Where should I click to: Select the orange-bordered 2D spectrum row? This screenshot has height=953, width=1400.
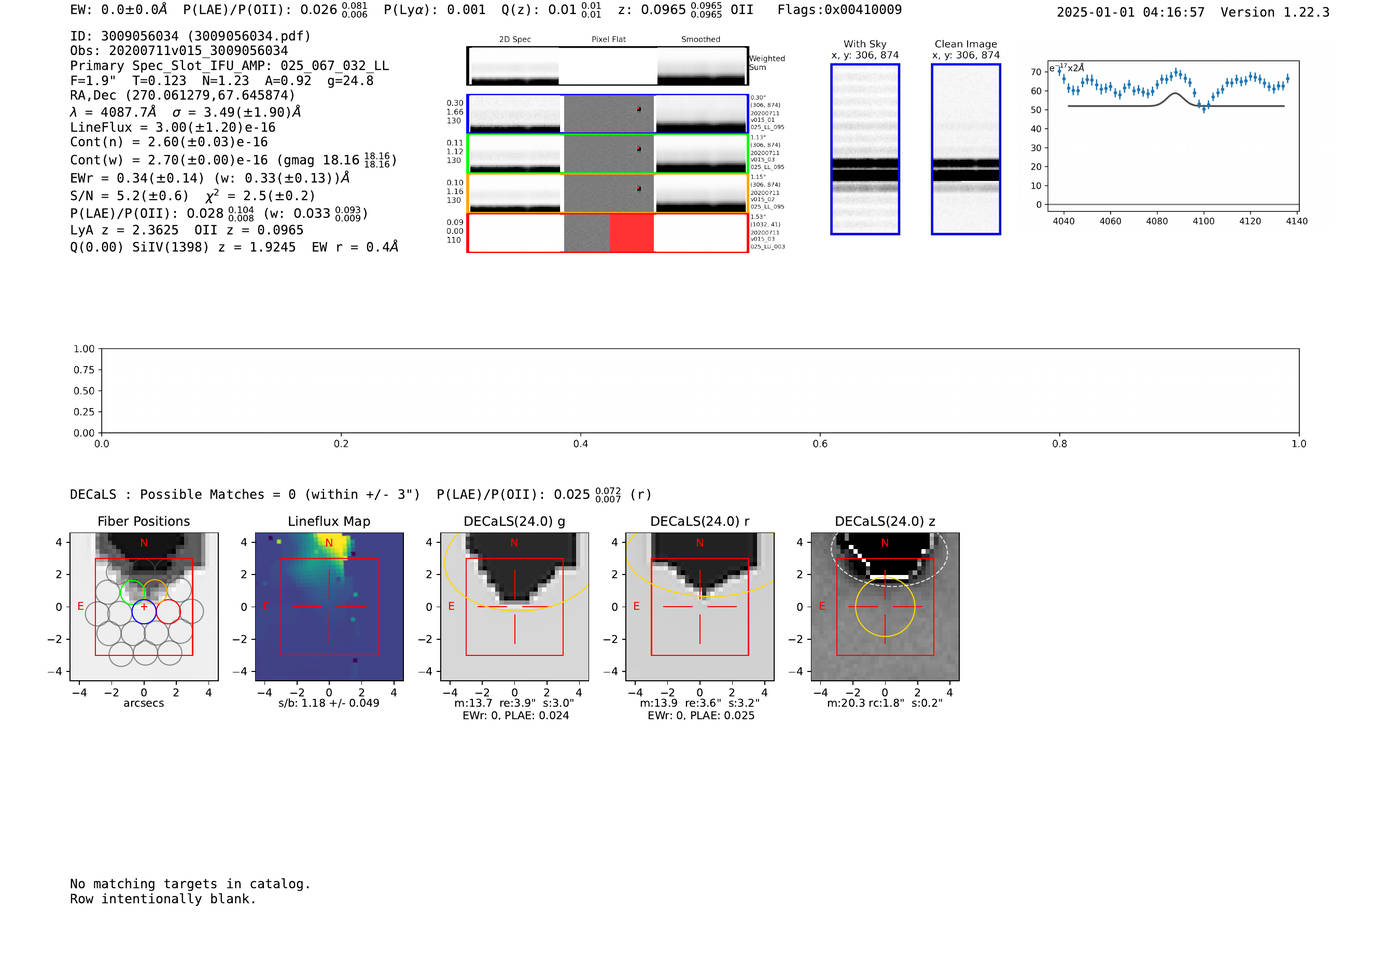(607, 194)
